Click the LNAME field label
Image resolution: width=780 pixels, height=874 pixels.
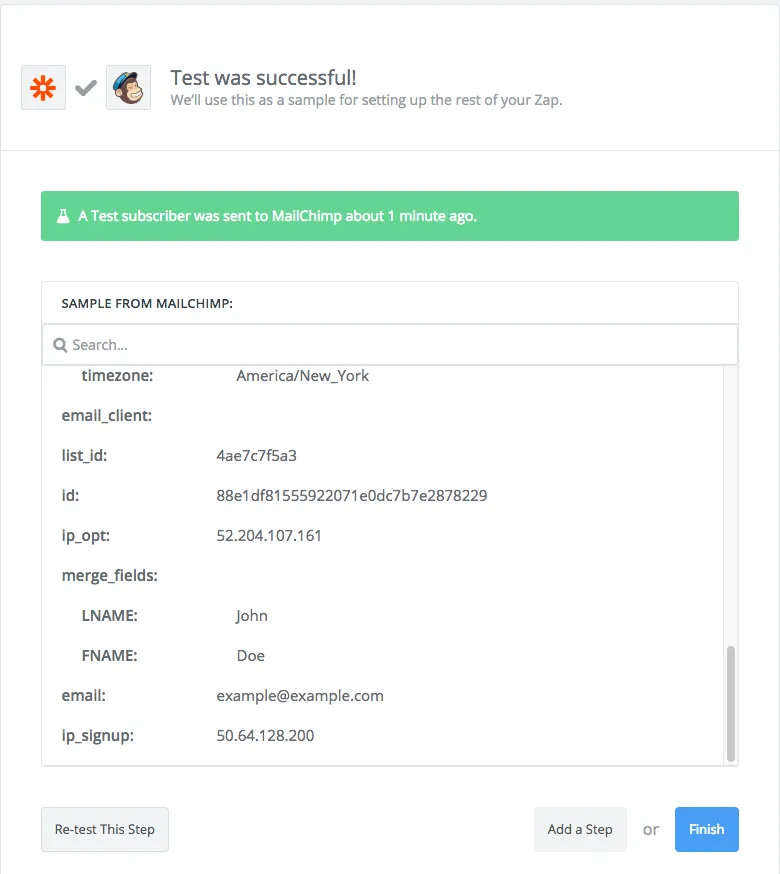click(109, 616)
